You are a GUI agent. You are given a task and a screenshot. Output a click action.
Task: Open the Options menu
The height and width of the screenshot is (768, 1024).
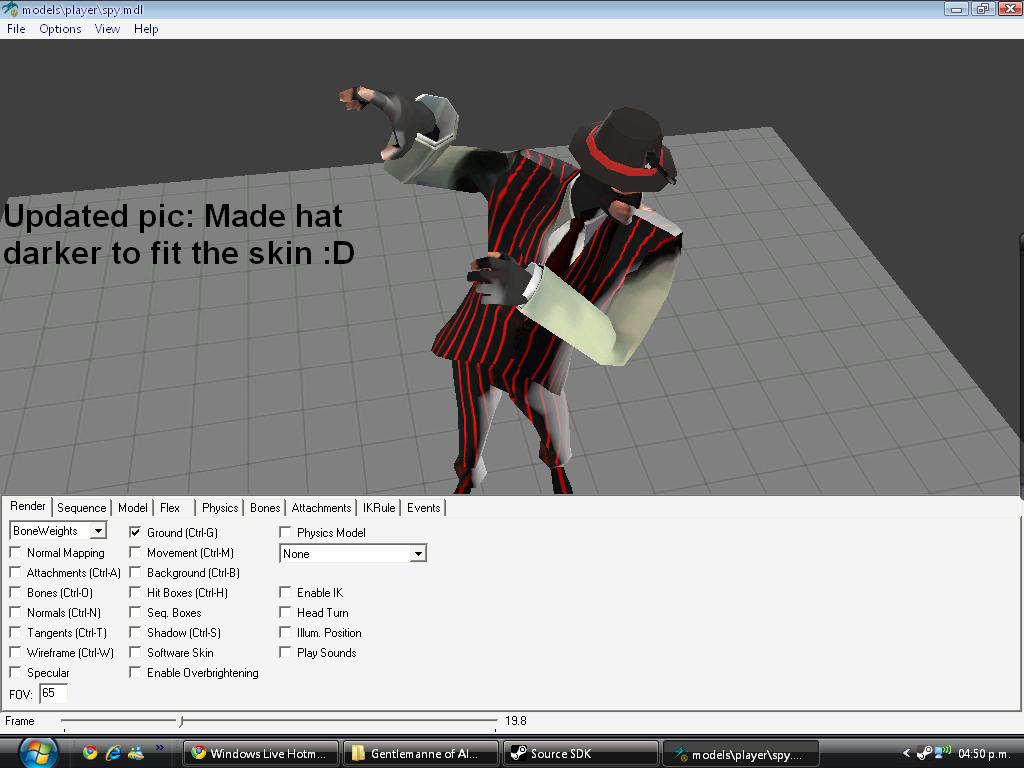point(60,29)
